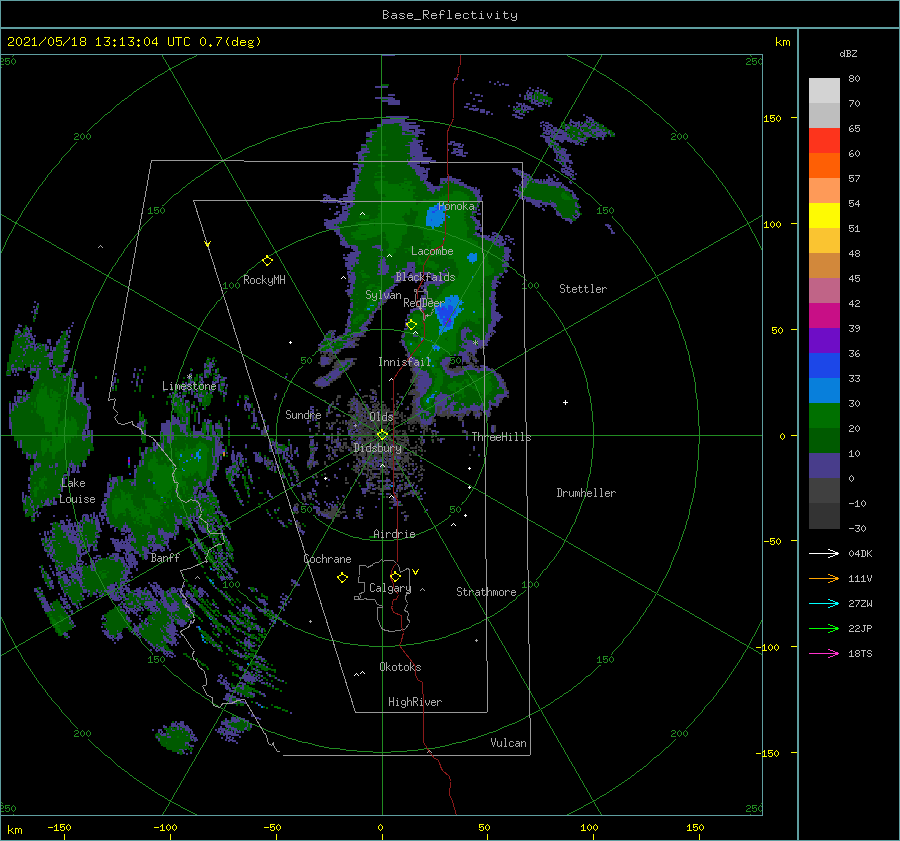Click the RedDeer city label
This screenshot has width=900, height=841.
click(x=424, y=303)
